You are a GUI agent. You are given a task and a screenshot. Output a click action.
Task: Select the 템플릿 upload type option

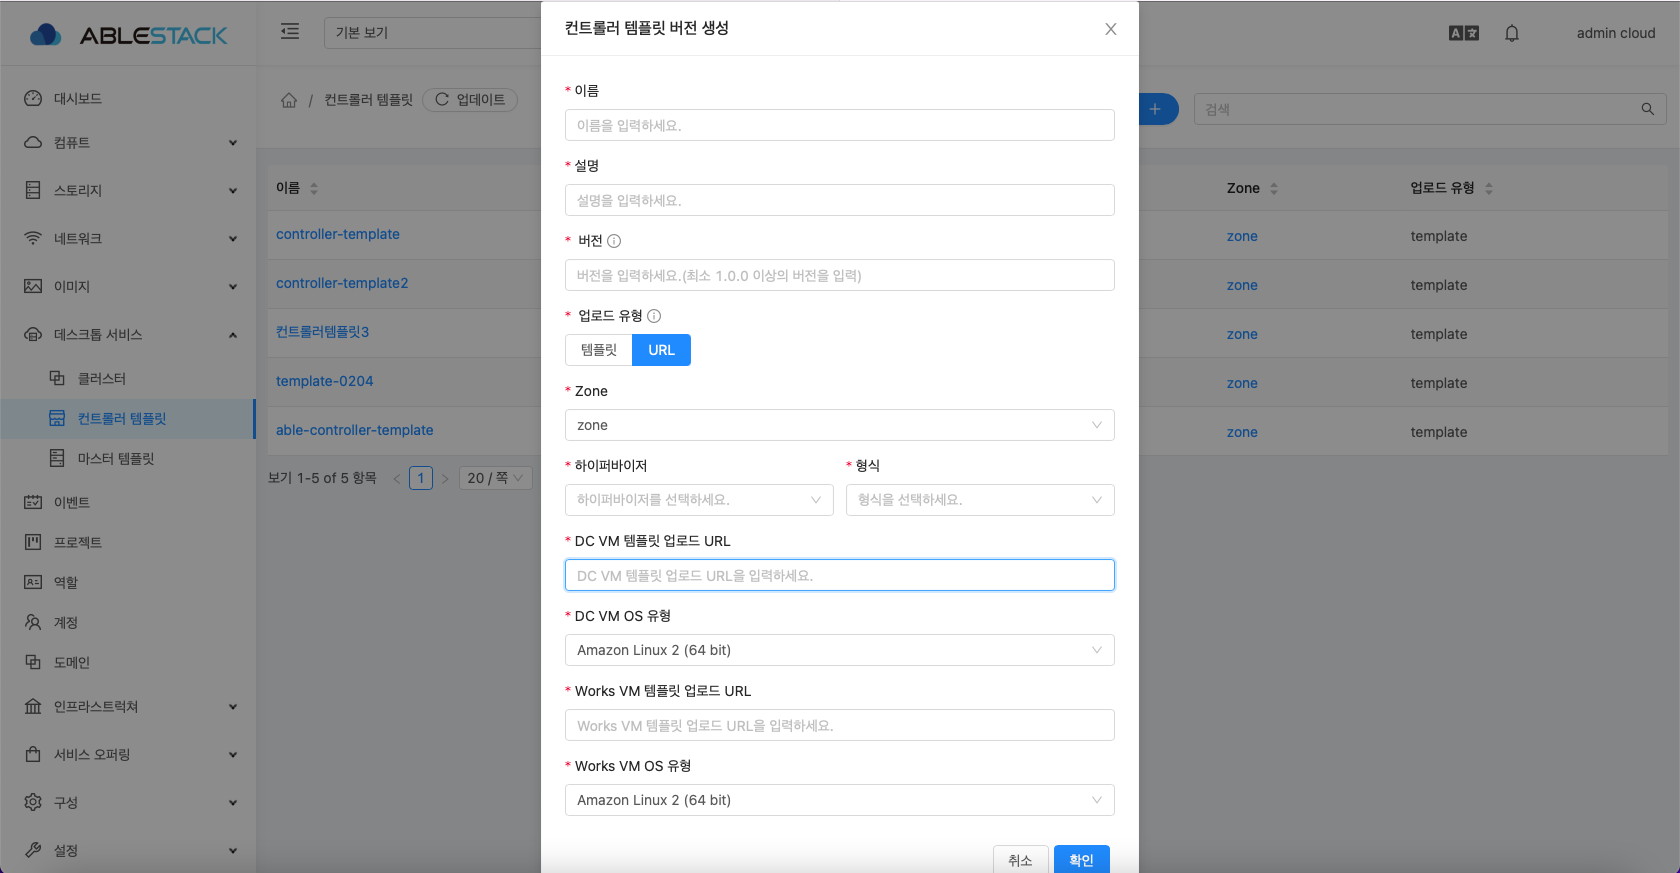pos(599,350)
